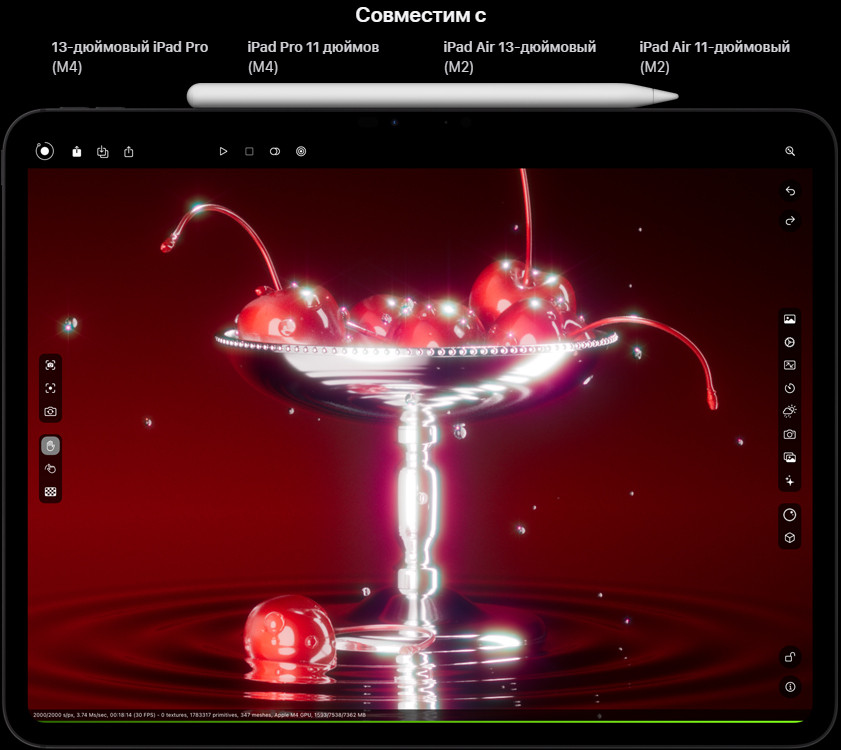Open the info panel icon
This screenshot has width=841, height=750.
(x=790, y=687)
